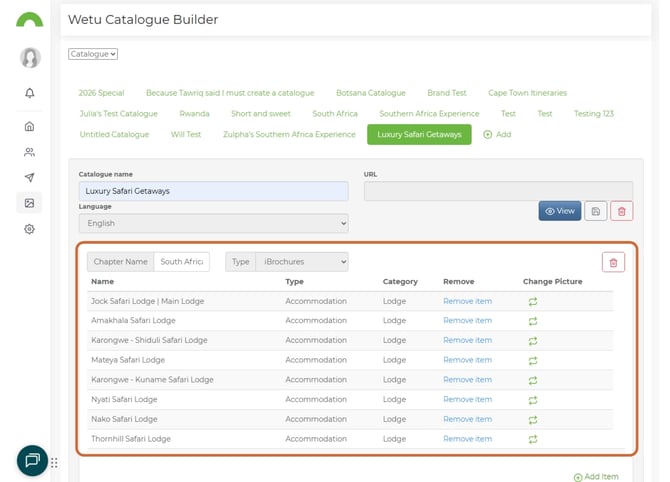Delete the South Africa chapter with trash icon

(x=613, y=262)
